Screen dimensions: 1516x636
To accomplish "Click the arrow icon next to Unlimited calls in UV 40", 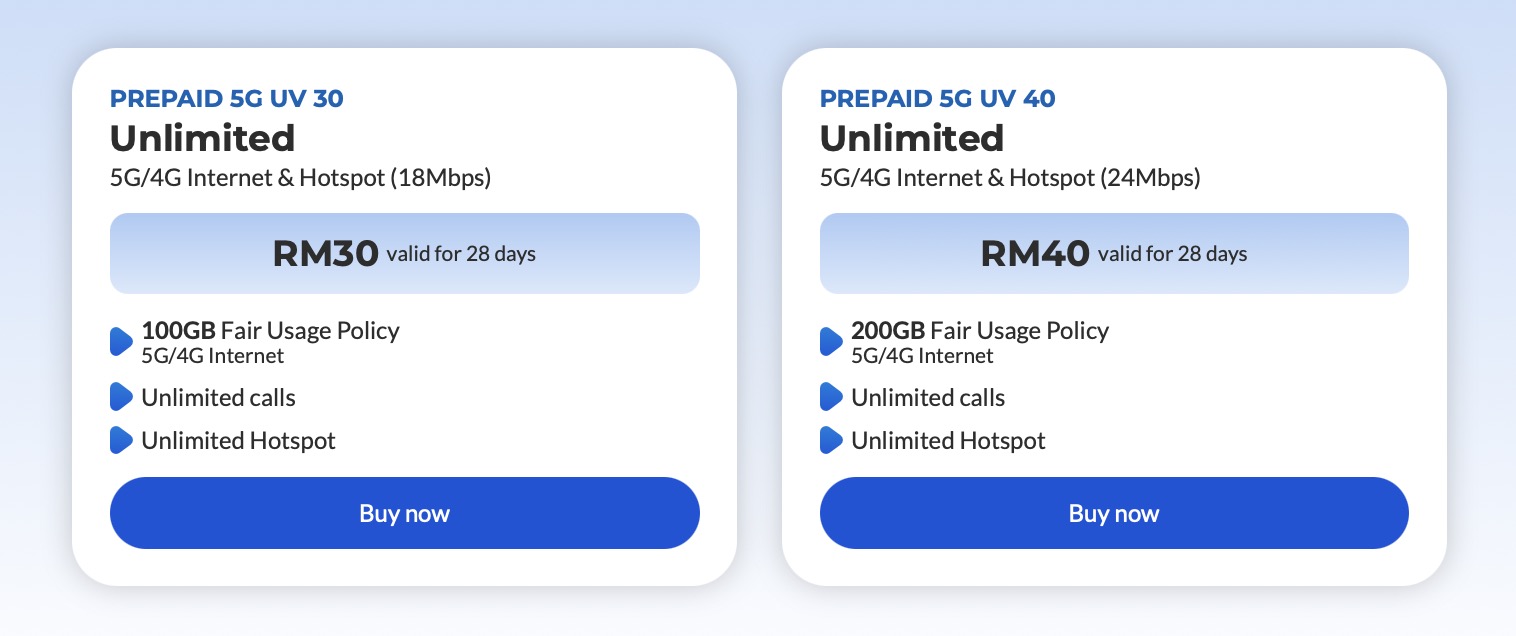I will tap(831, 397).
